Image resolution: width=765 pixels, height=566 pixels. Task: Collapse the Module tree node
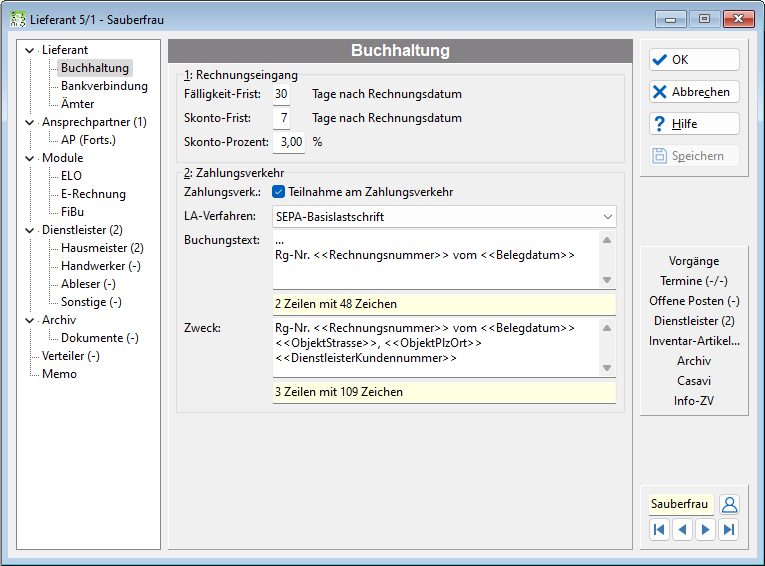point(30,159)
